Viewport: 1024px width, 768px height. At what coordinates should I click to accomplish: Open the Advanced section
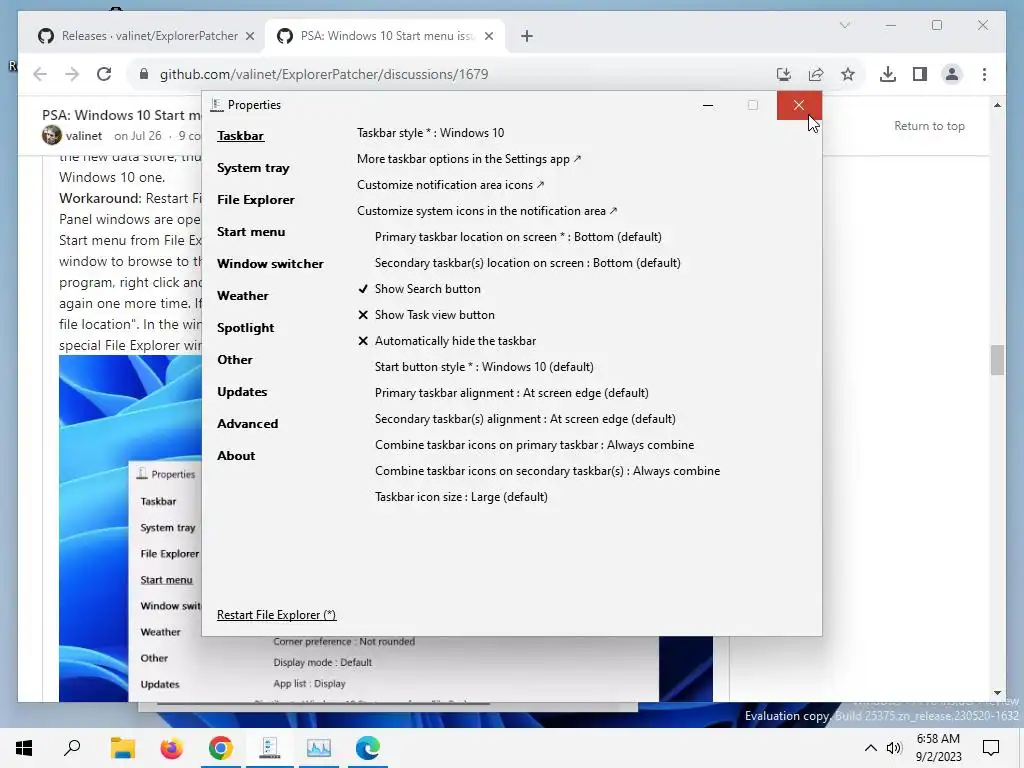point(247,424)
